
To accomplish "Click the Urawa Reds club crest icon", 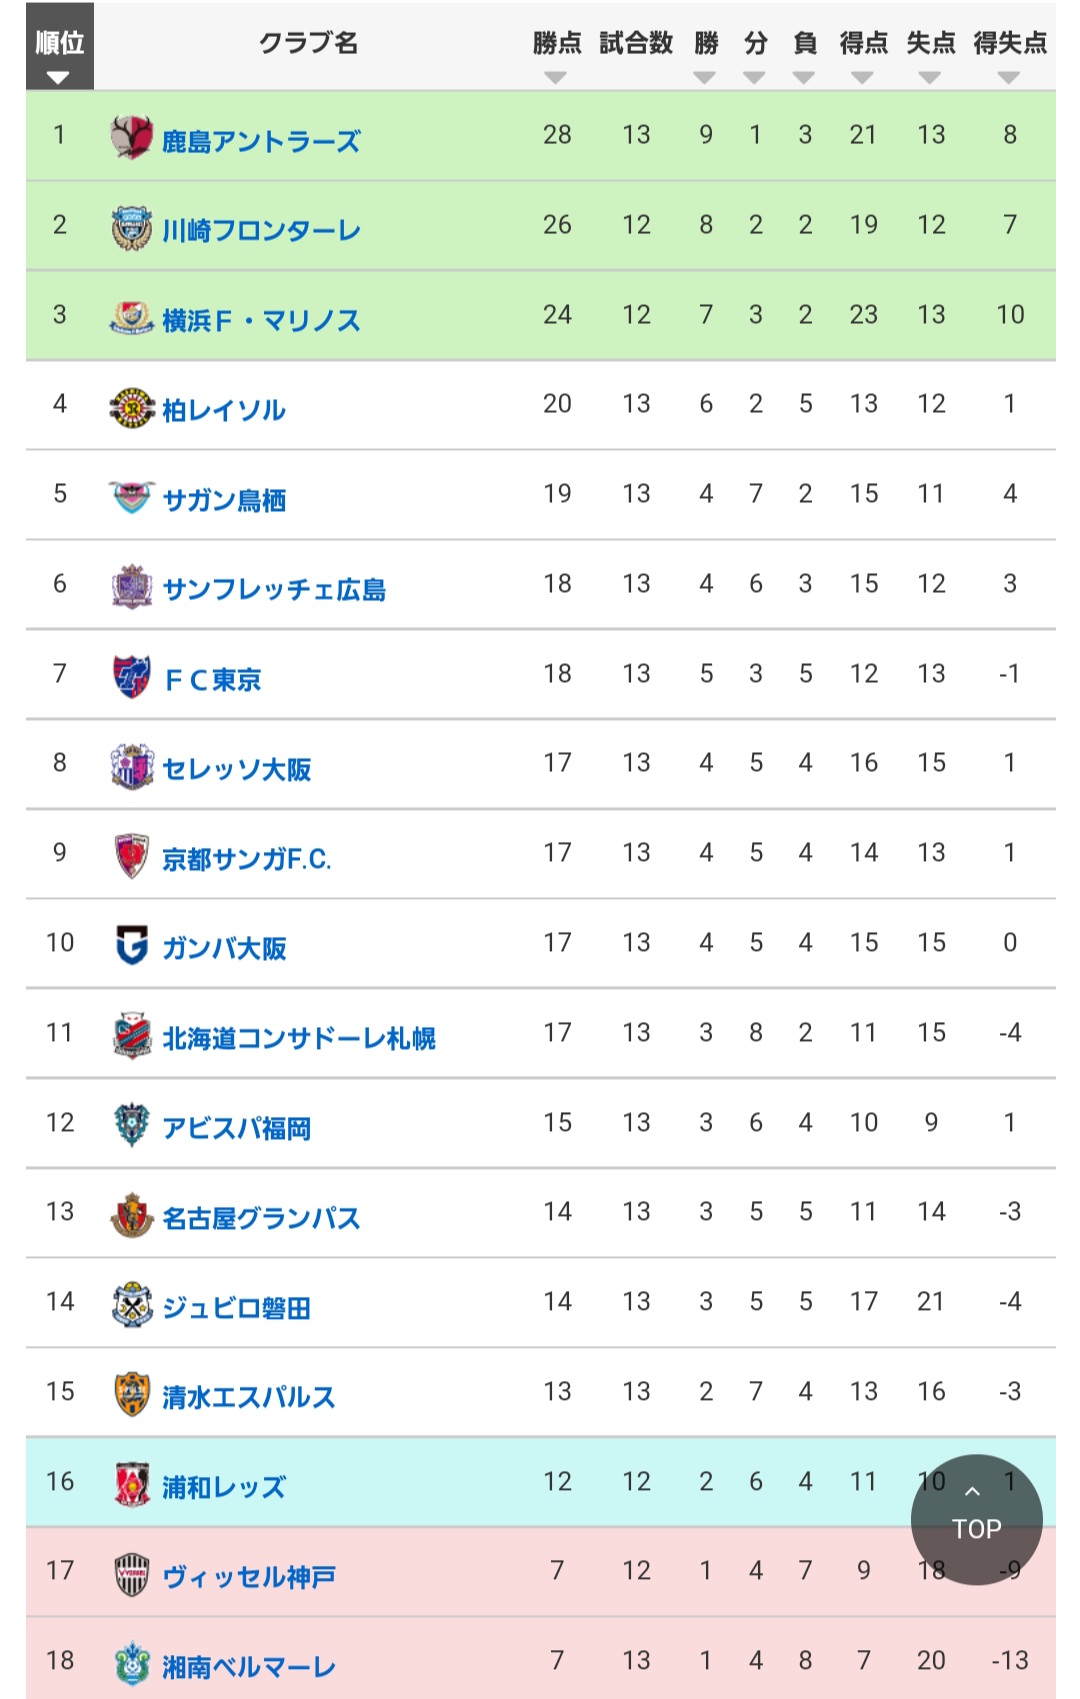I will click(131, 1484).
